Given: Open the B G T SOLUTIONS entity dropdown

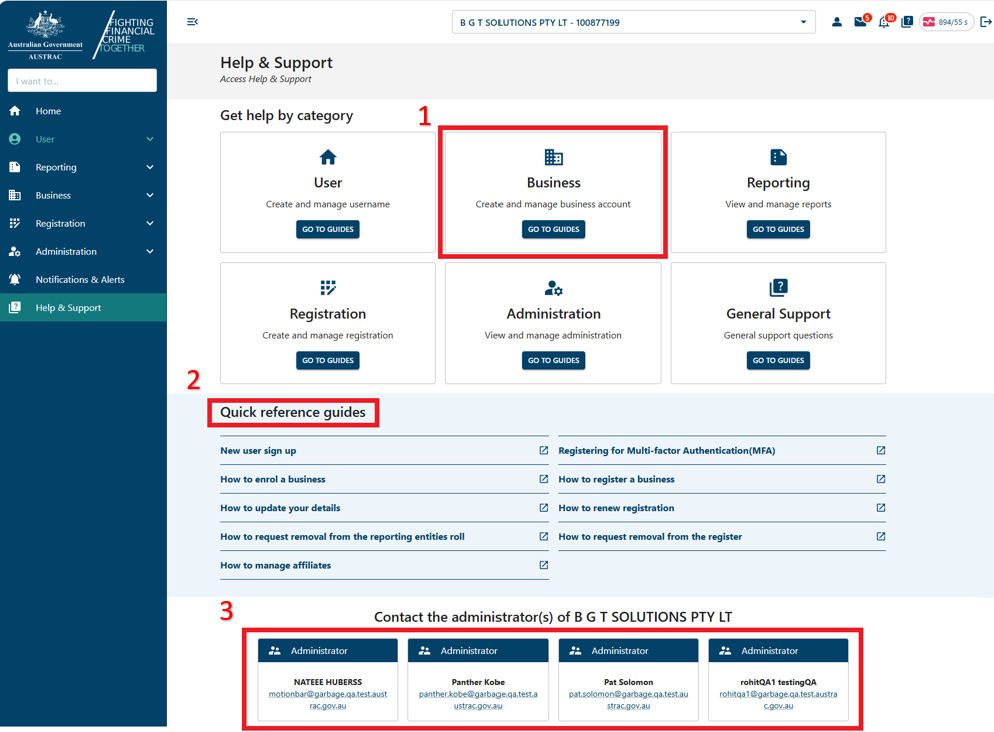Looking at the screenshot, I should (633, 21).
